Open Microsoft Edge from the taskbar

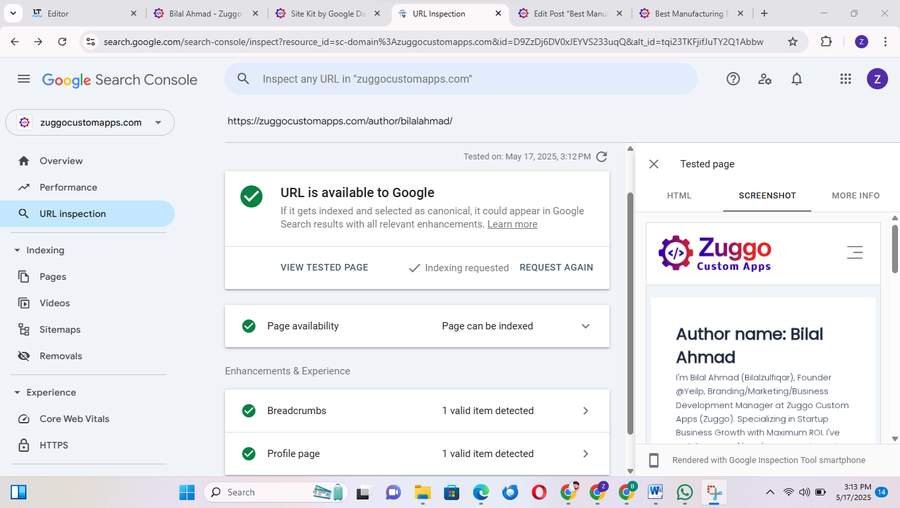(x=481, y=493)
